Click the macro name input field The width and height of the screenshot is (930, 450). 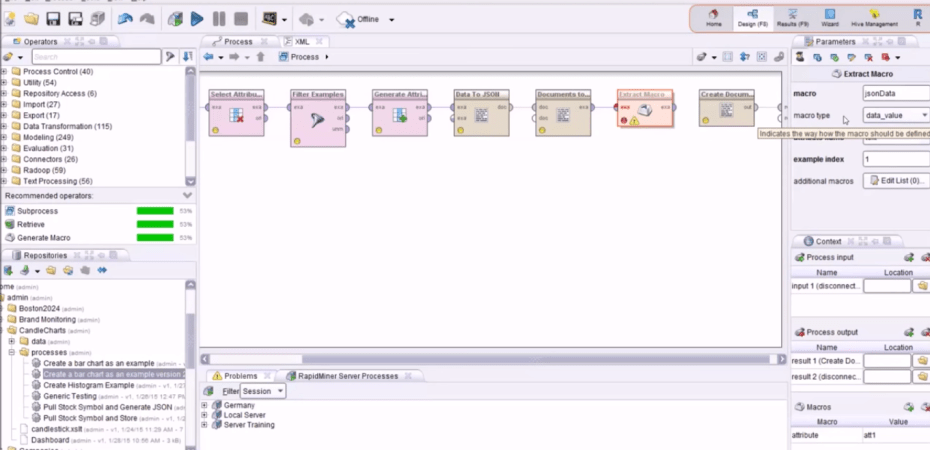click(894, 93)
